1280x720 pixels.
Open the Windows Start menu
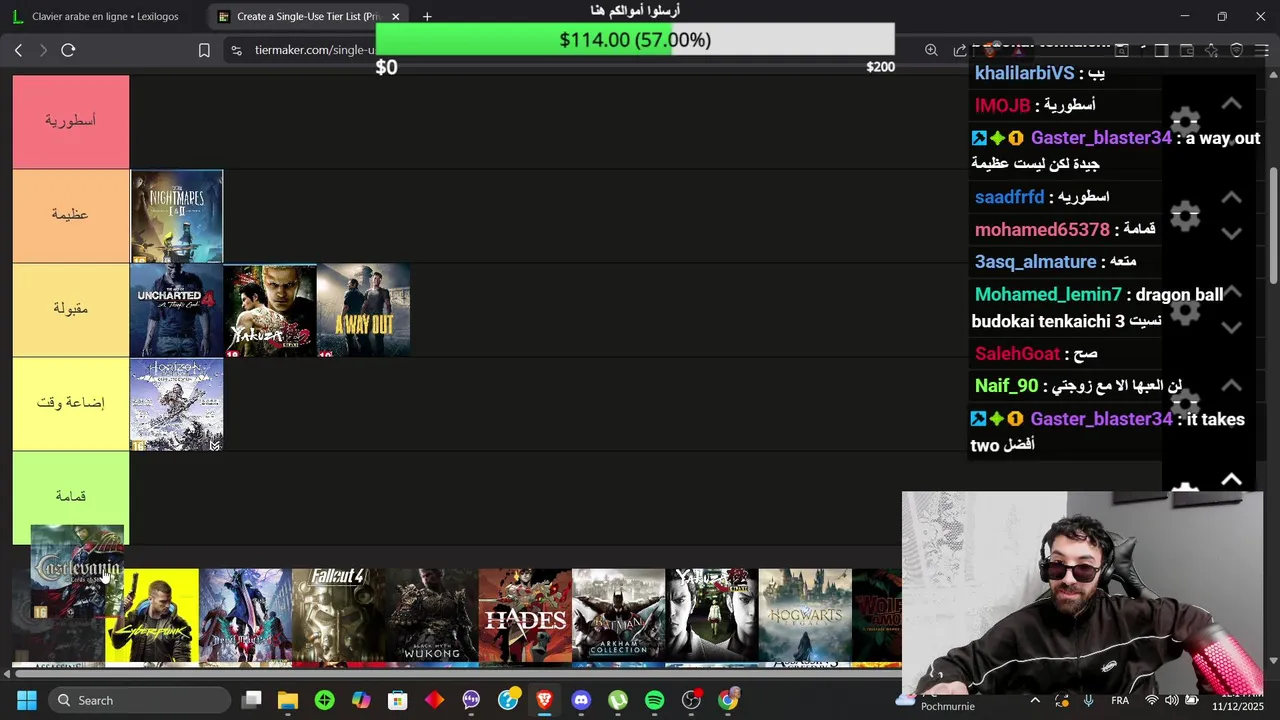[x=27, y=700]
